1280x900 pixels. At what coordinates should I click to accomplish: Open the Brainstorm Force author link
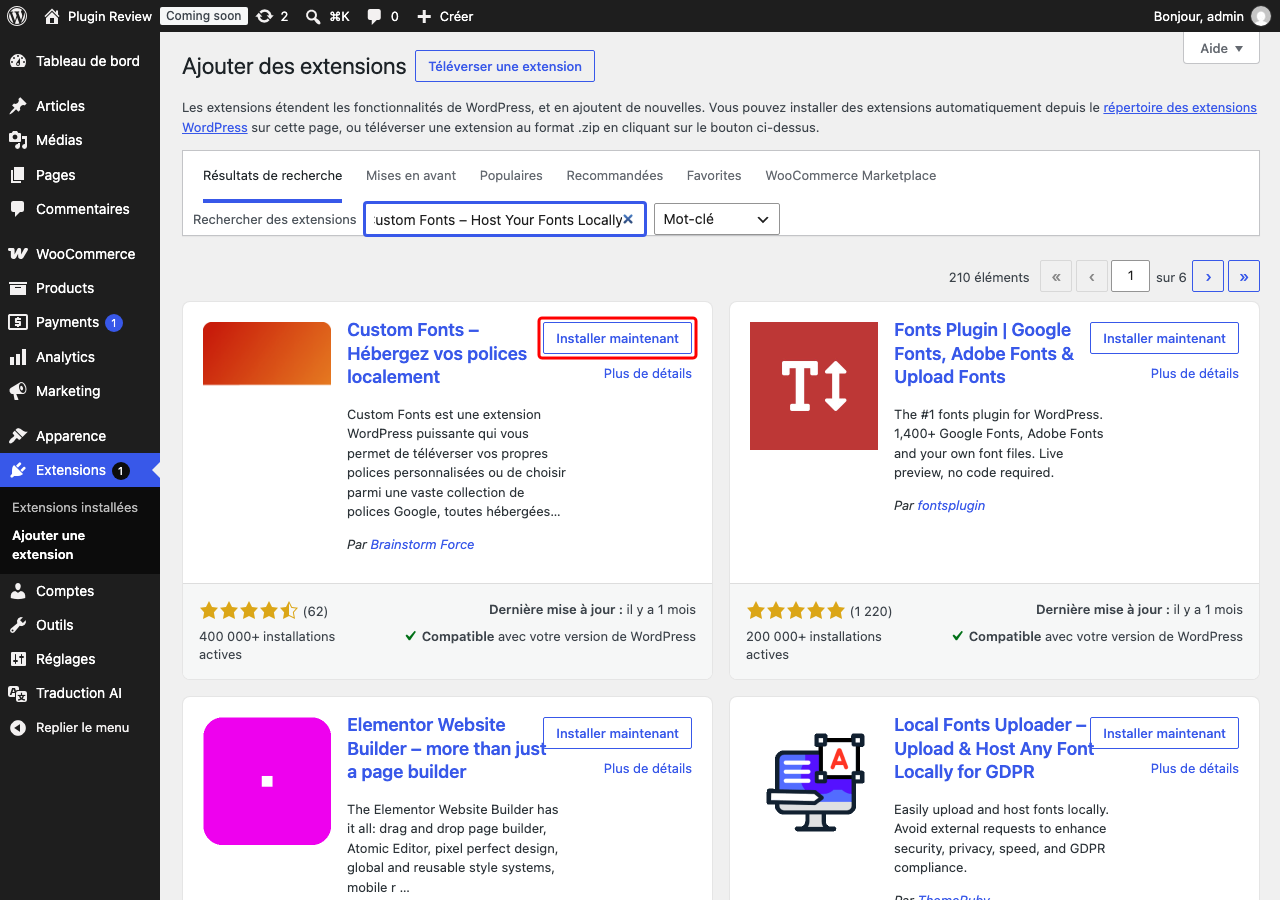coord(422,544)
